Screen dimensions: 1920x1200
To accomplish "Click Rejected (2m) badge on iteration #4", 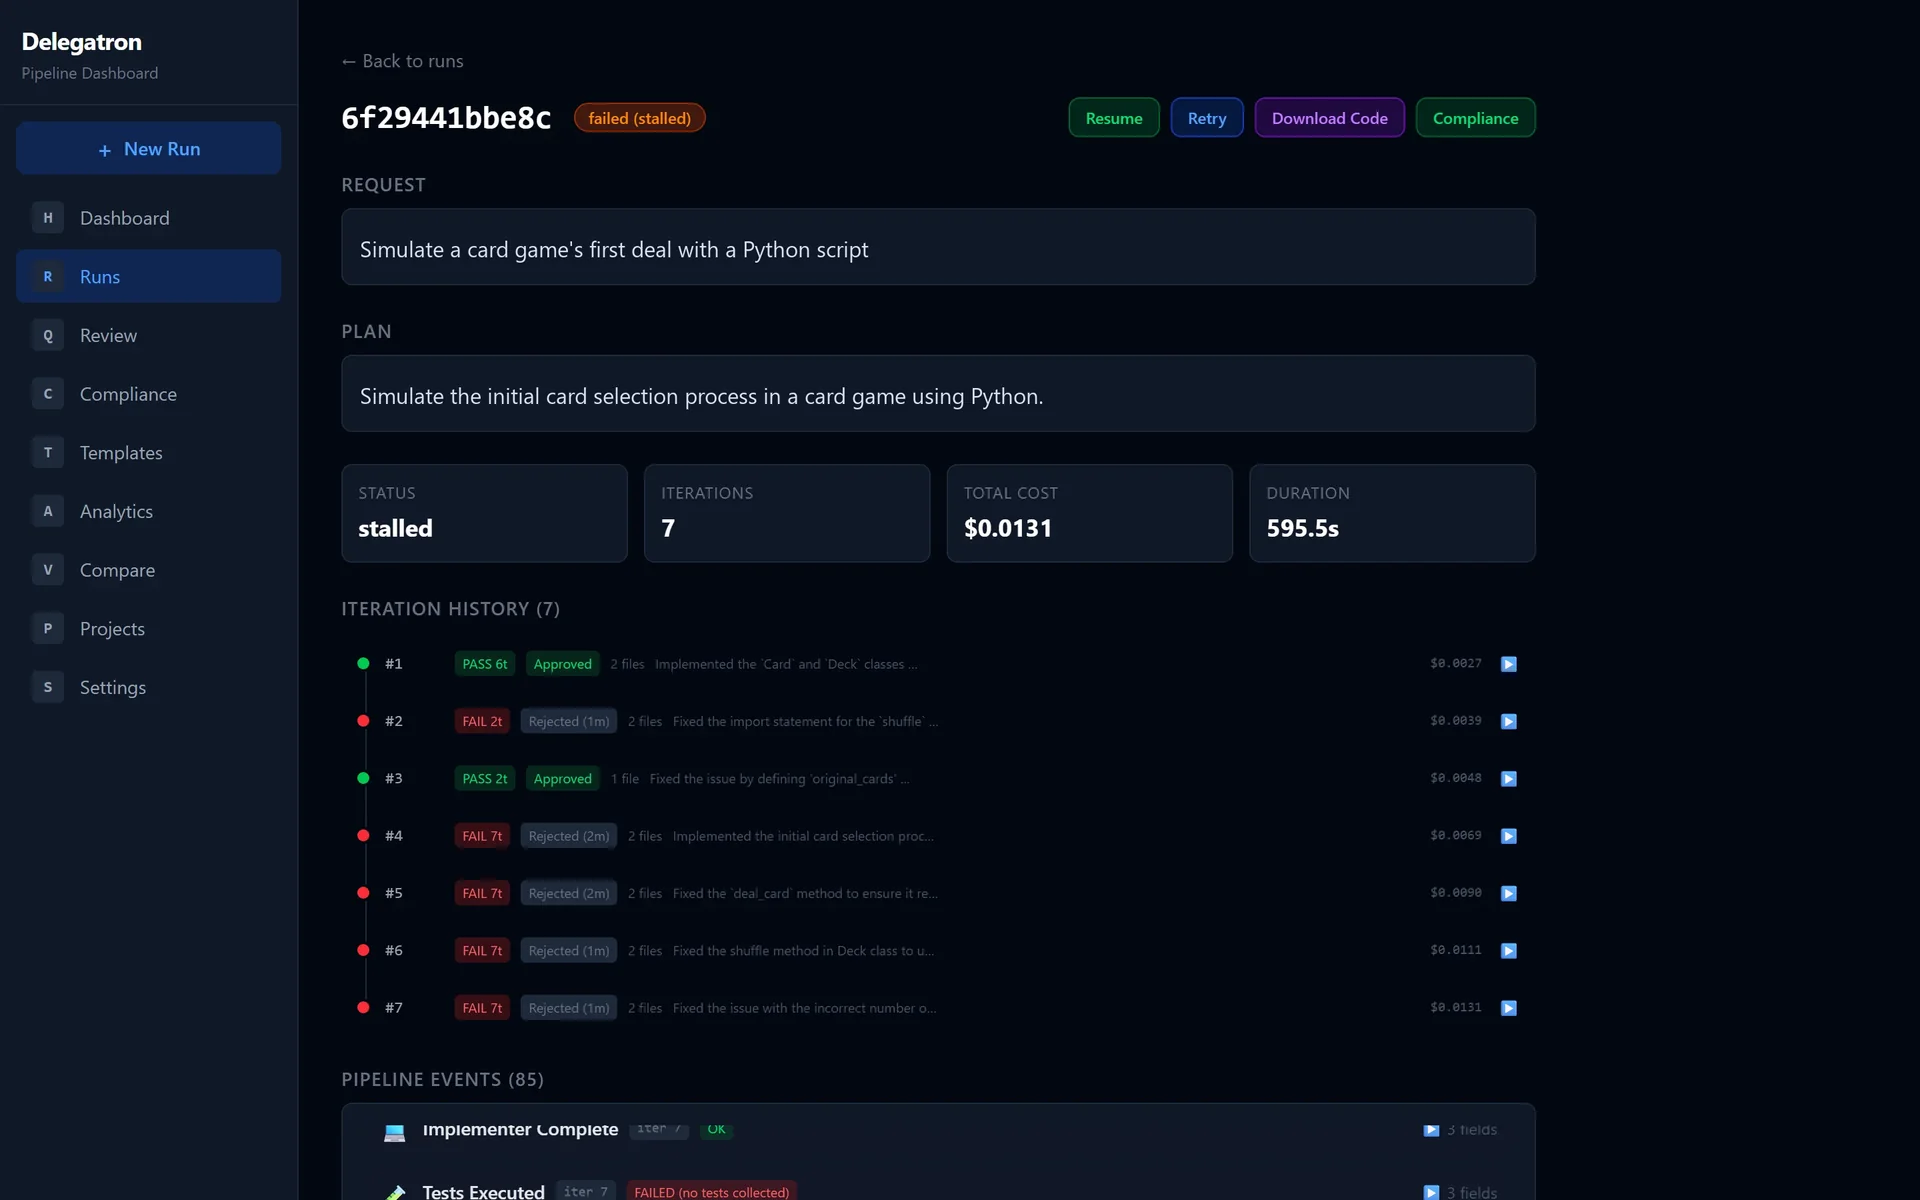I will tap(569, 836).
